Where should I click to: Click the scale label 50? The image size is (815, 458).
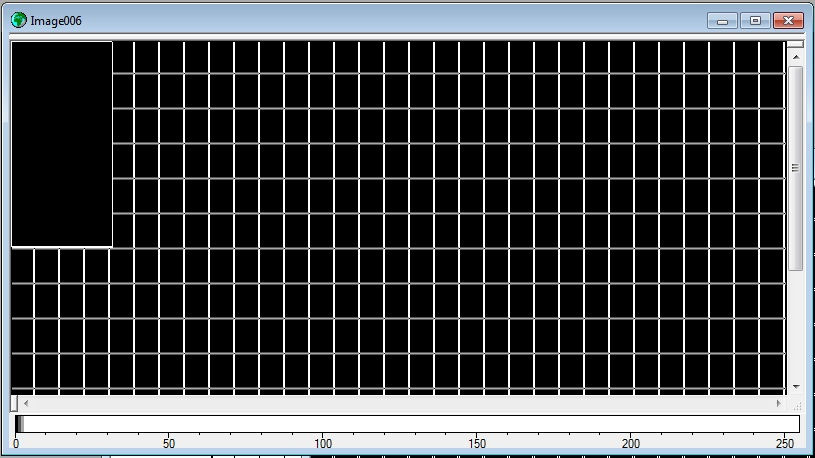pyautogui.click(x=169, y=444)
